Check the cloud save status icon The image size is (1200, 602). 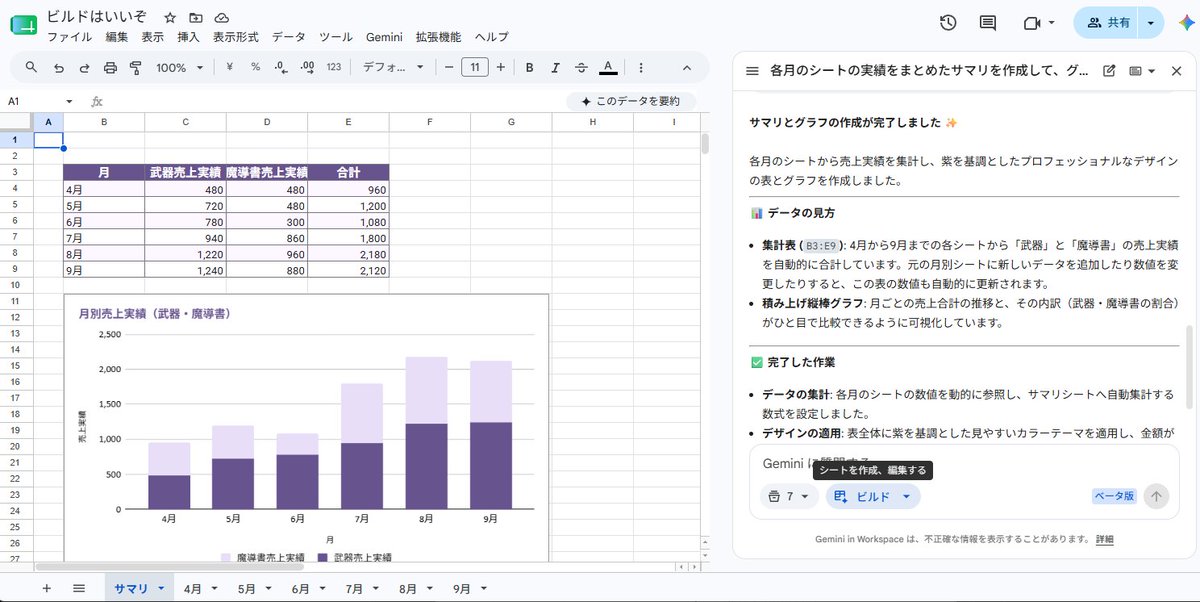click(222, 18)
